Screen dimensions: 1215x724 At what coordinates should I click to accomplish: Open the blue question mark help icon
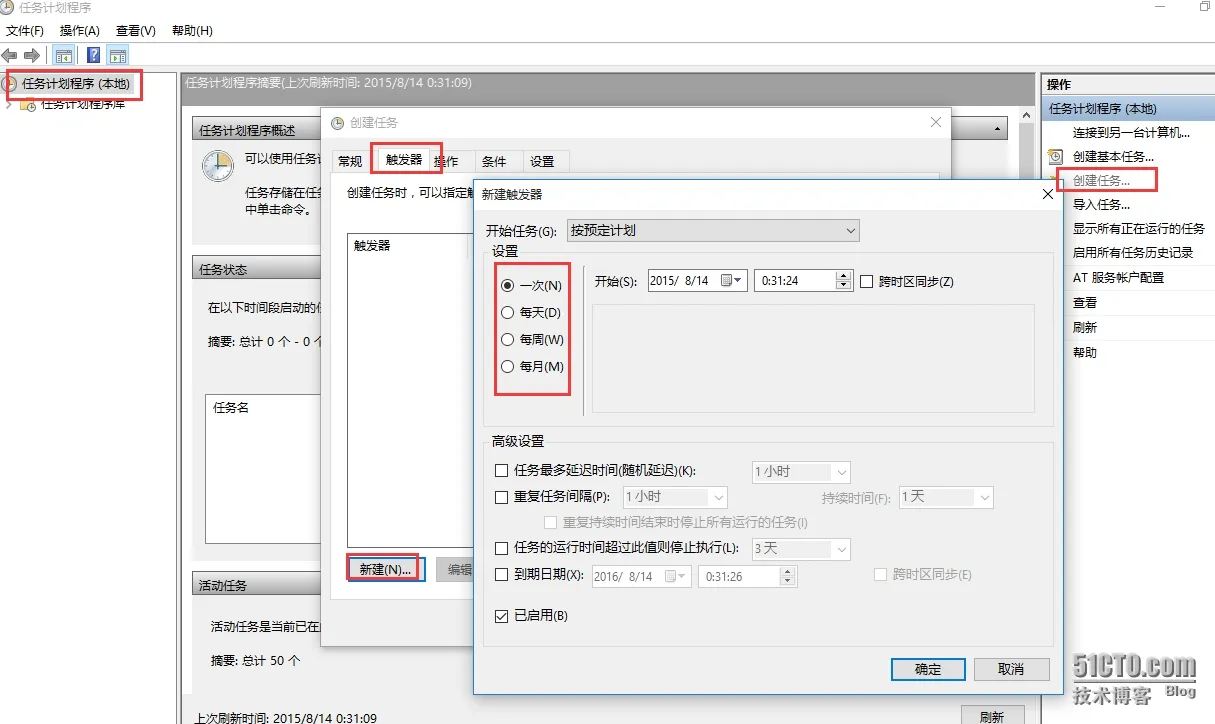(x=93, y=56)
